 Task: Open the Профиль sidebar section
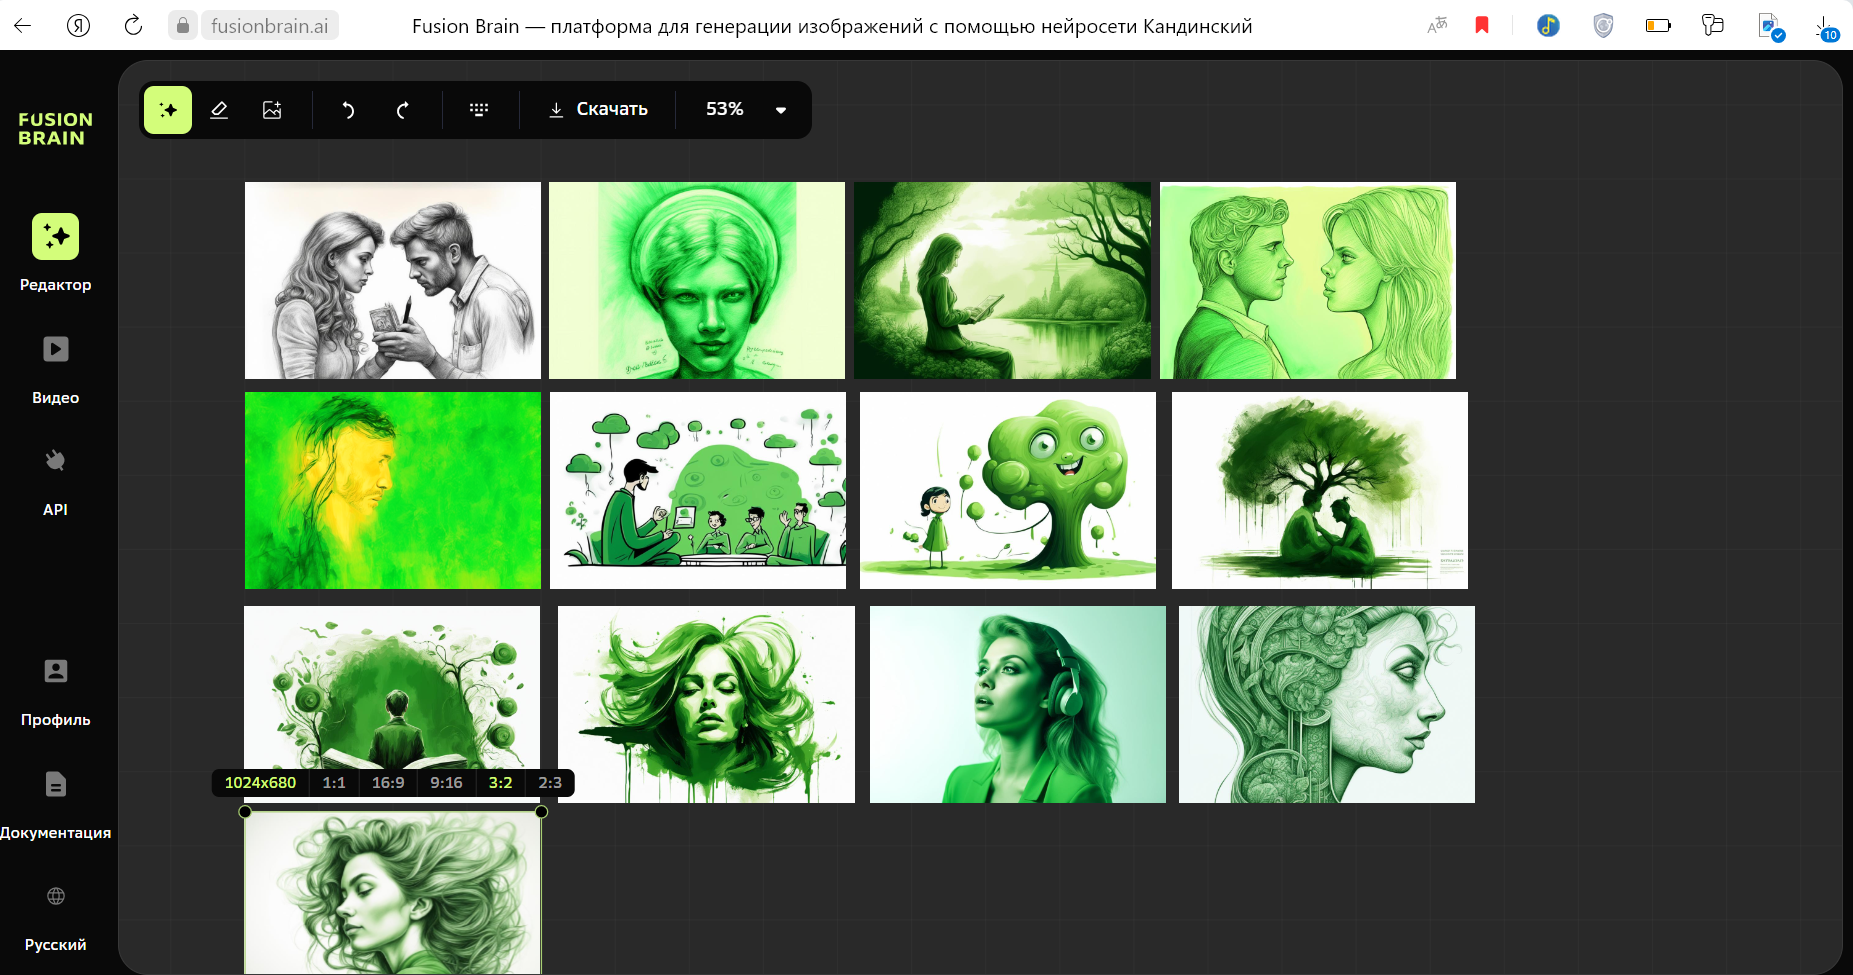pos(55,692)
